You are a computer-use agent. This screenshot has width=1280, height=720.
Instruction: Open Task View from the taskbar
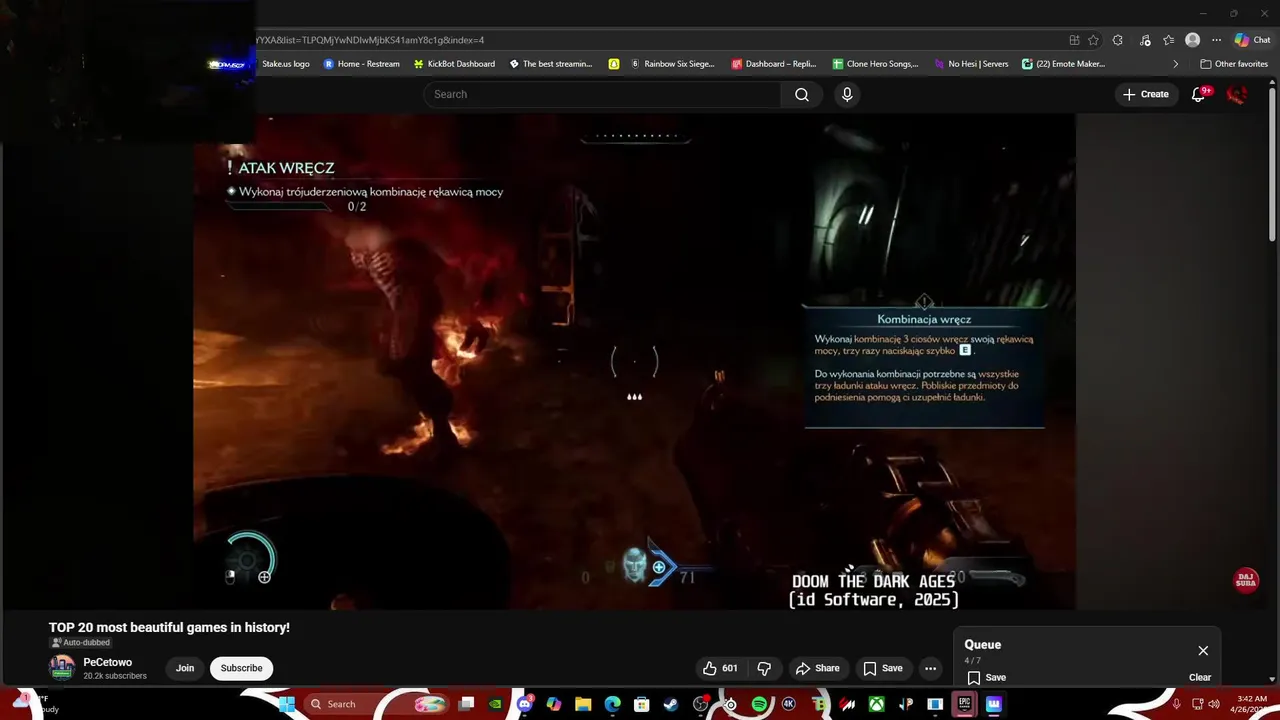pyautogui.click(x=466, y=704)
